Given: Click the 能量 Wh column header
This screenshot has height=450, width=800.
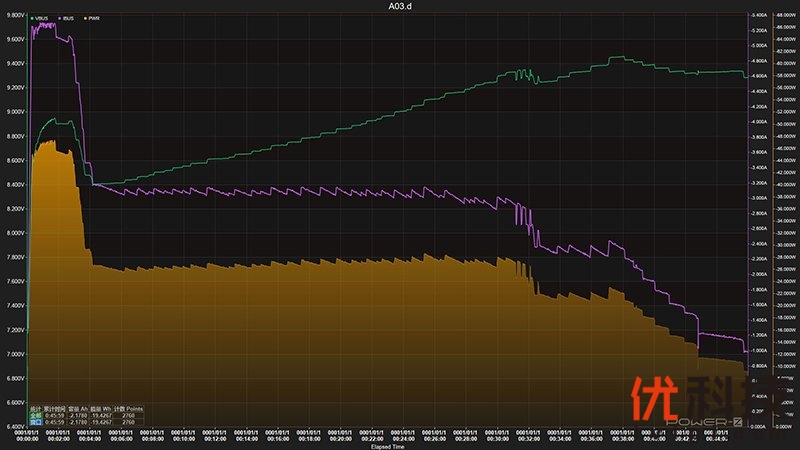Looking at the screenshot, I should (102, 408).
